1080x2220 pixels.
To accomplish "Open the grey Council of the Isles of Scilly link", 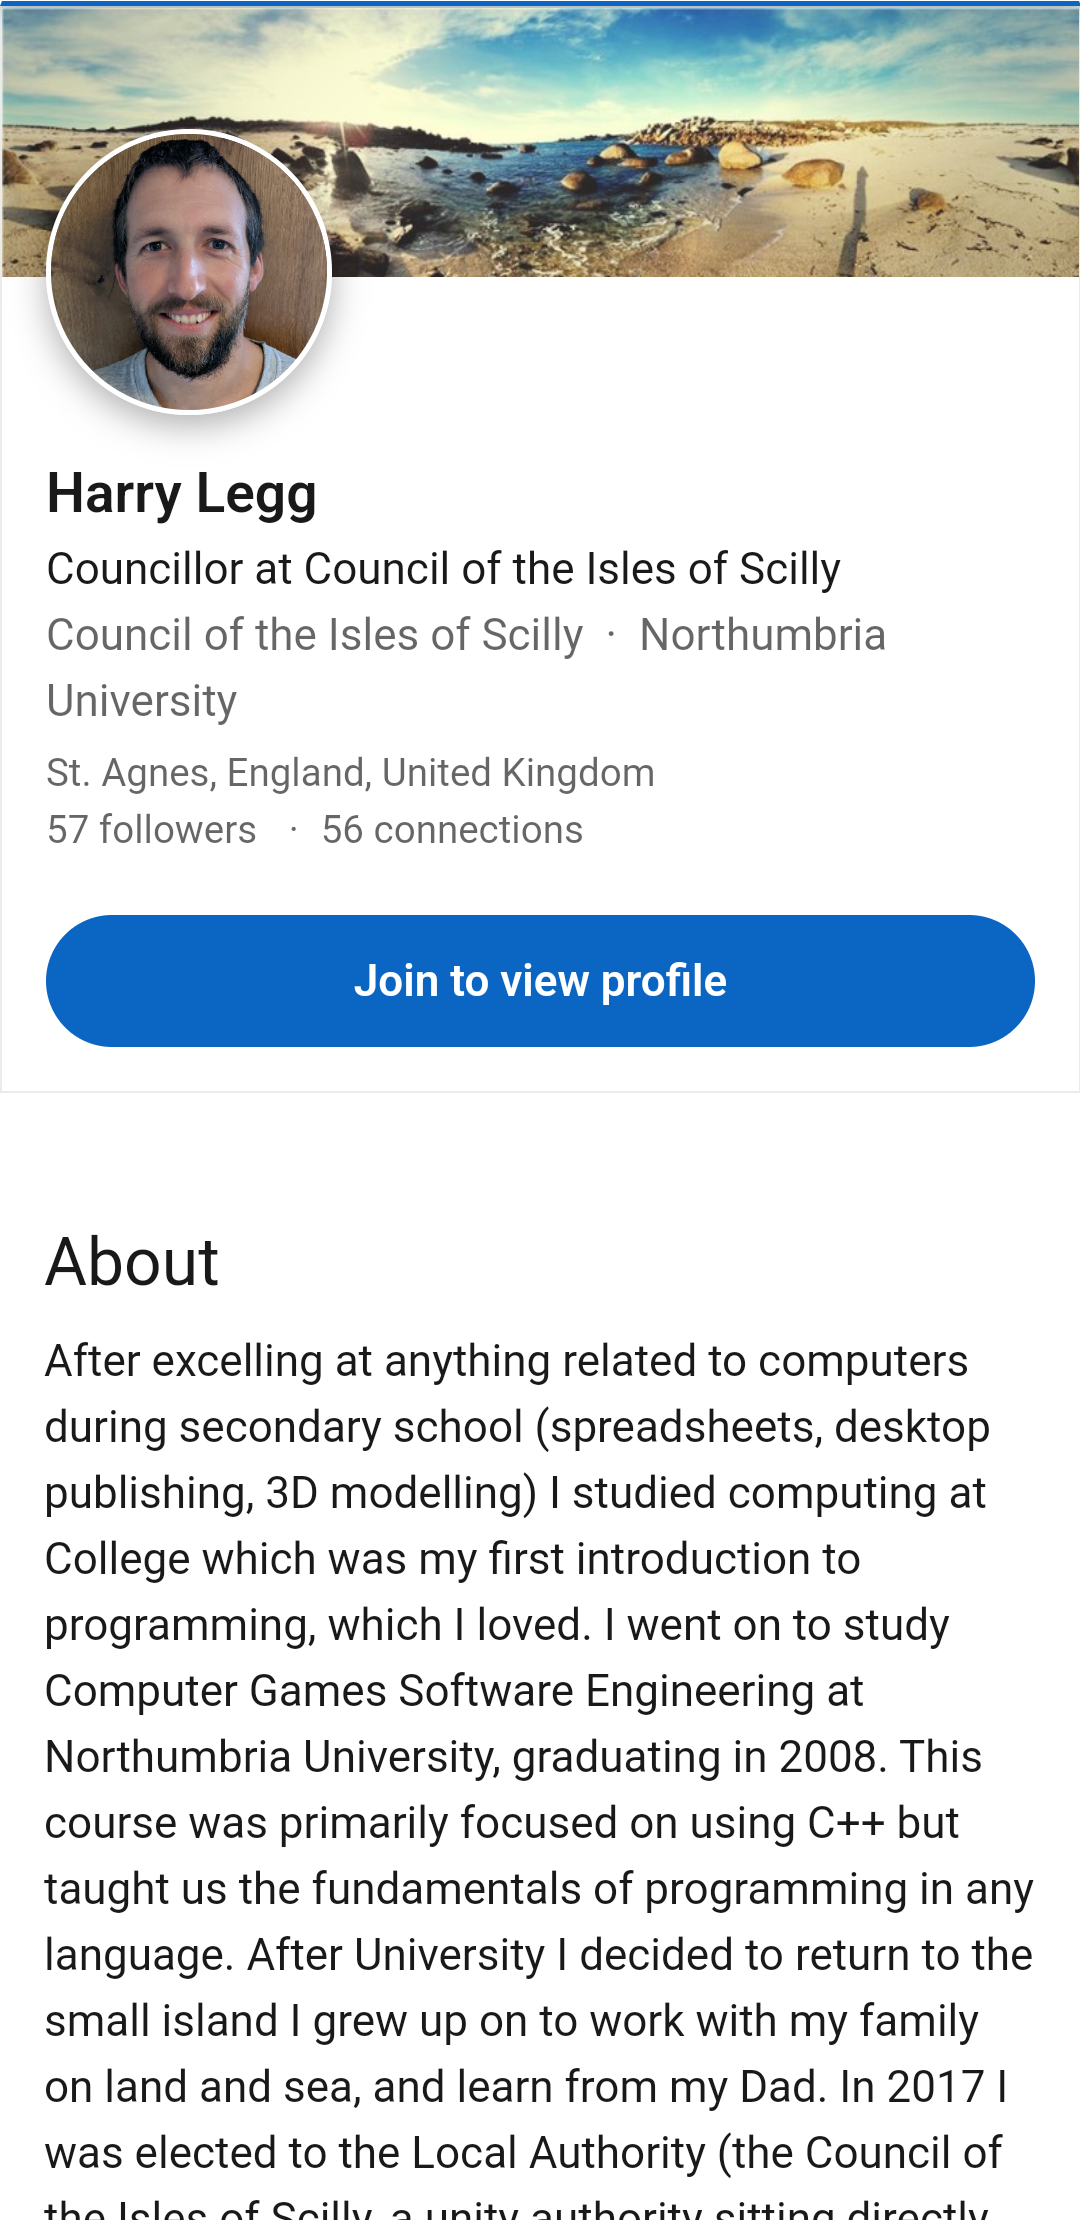I will click(x=315, y=635).
